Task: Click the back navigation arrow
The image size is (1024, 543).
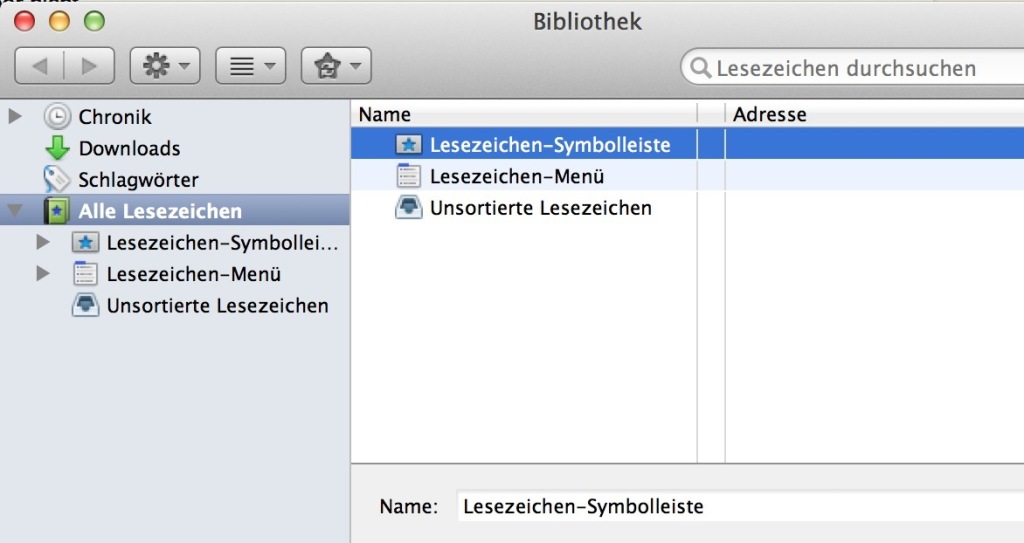Action: point(40,65)
